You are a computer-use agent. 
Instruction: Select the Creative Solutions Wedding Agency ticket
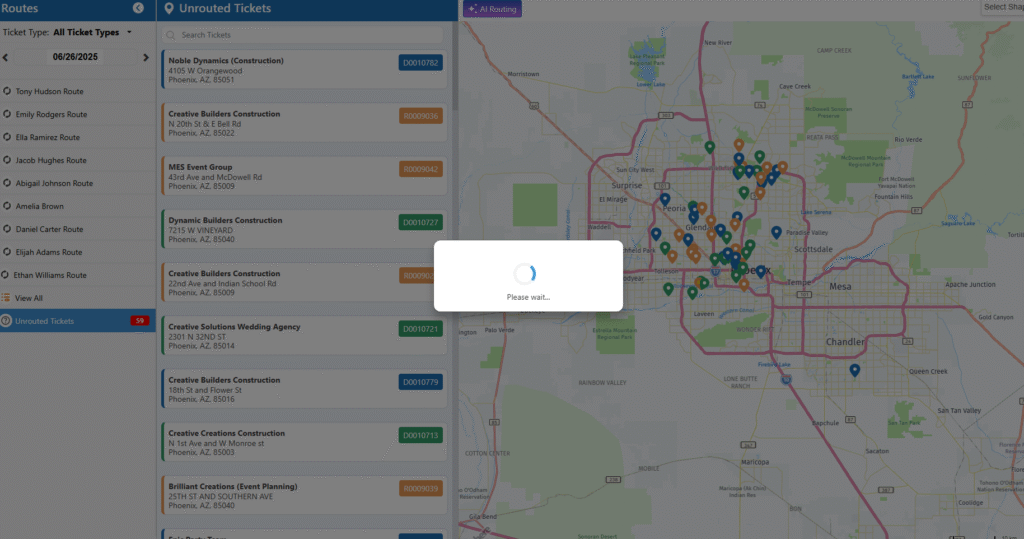[304, 336]
